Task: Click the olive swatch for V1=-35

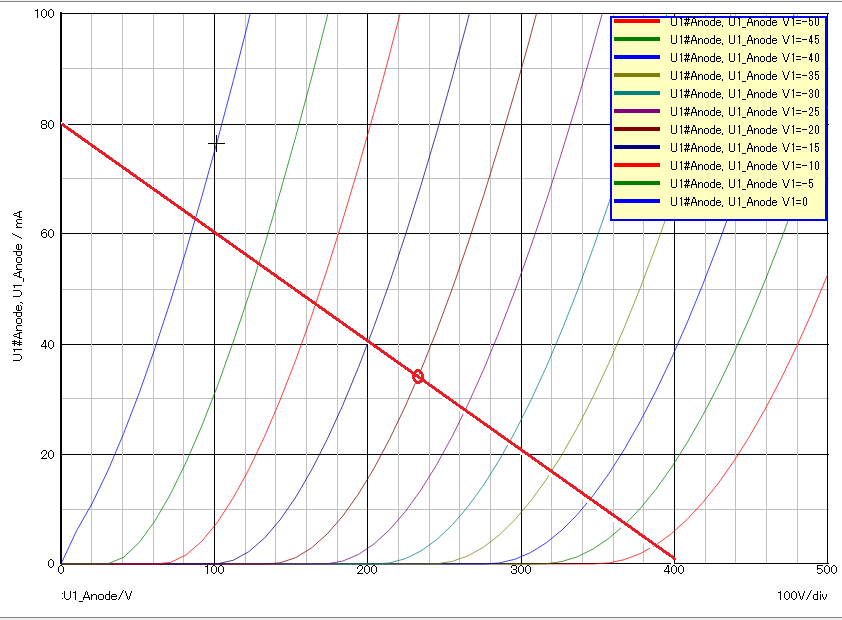Action: 637,75
